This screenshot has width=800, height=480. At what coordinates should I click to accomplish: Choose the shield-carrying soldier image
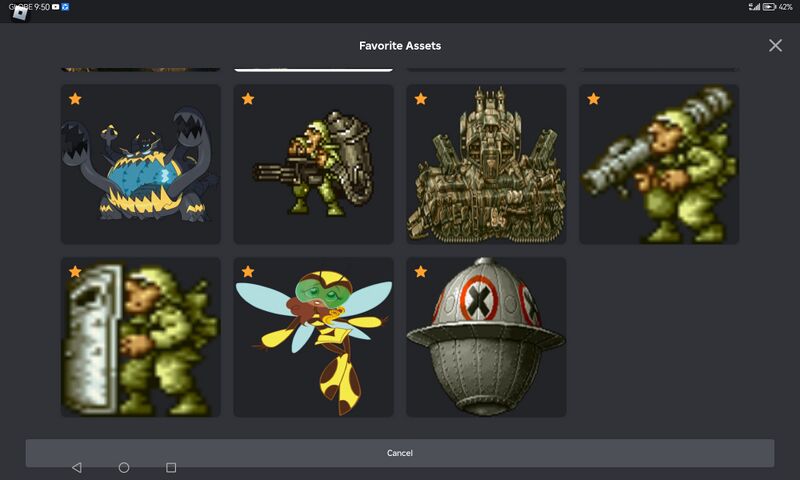(x=140, y=340)
